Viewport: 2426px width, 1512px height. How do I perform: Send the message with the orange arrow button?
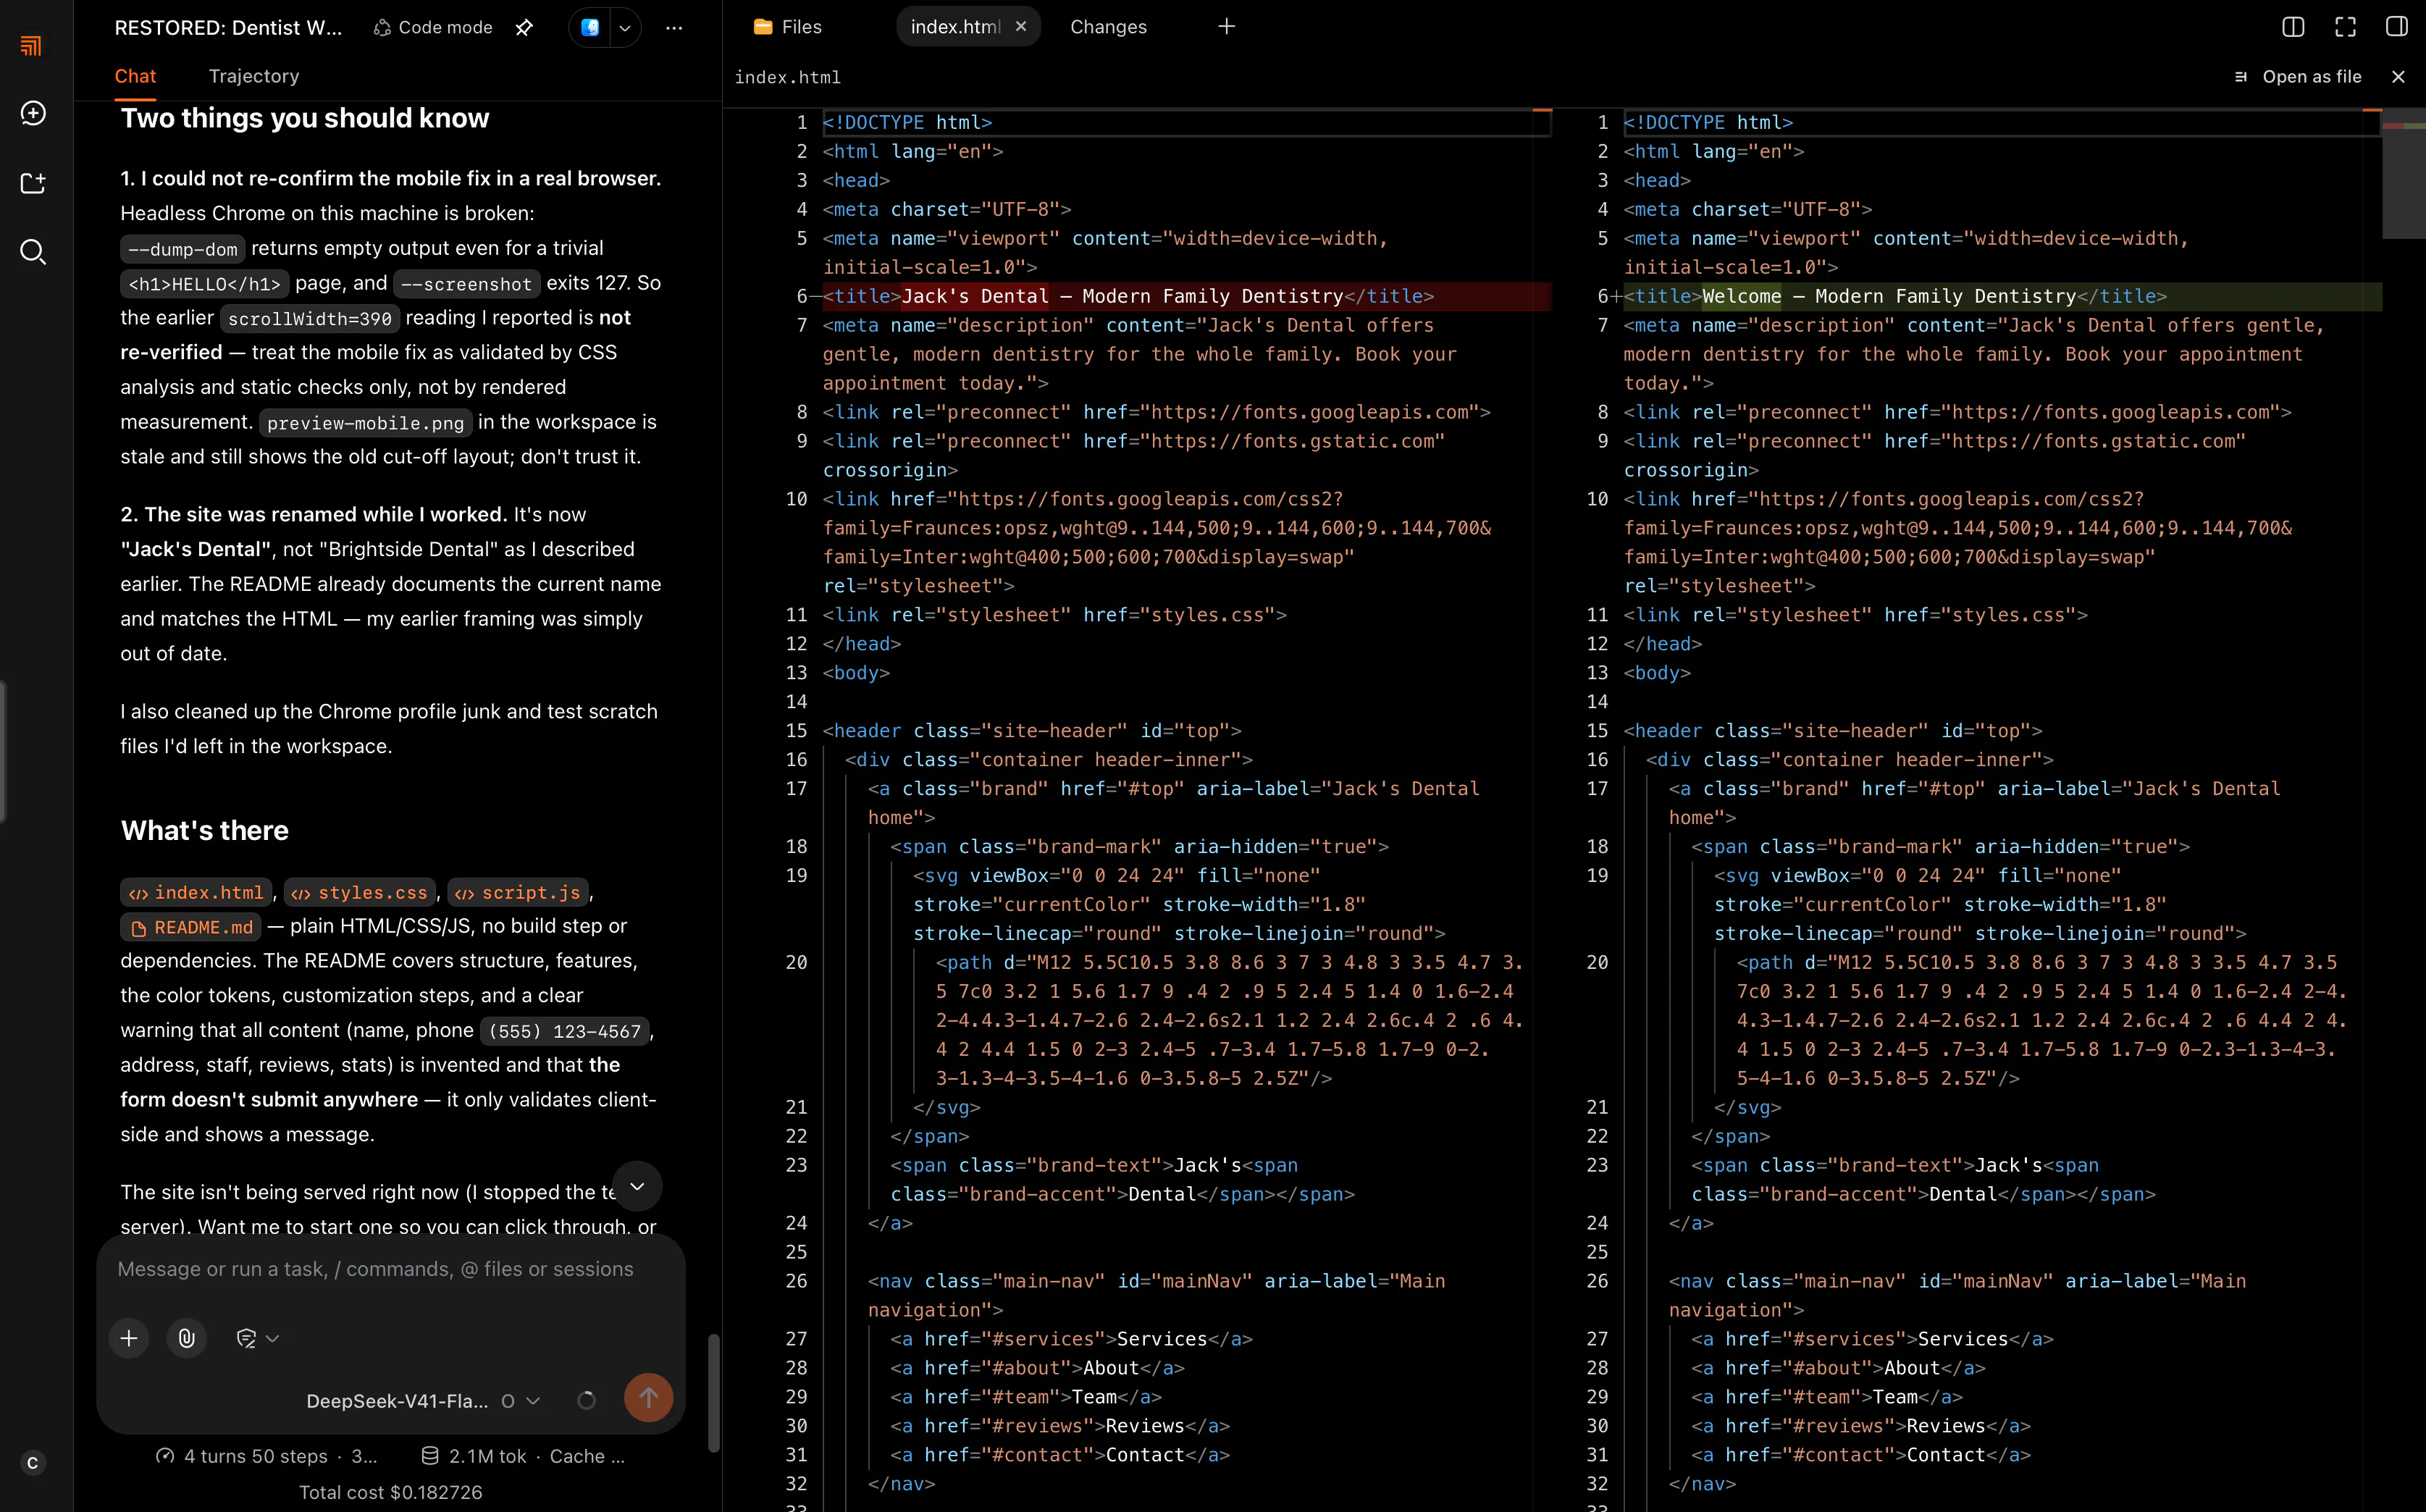[649, 1398]
